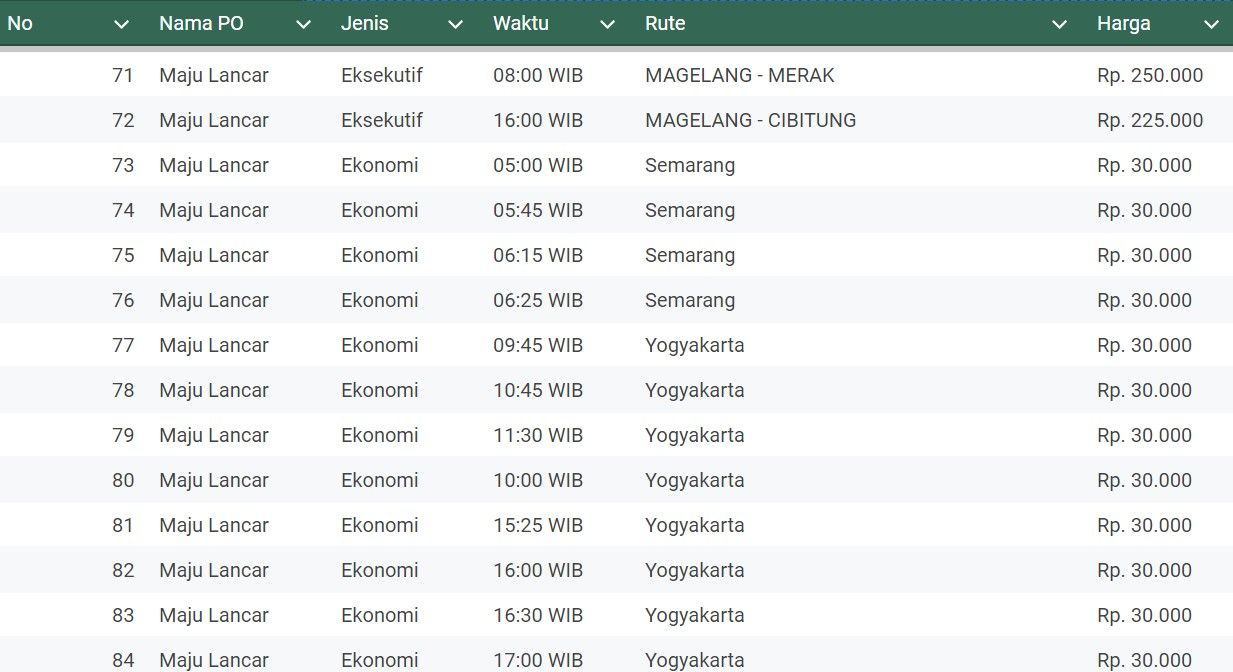Click the No column header

[x=20, y=23]
